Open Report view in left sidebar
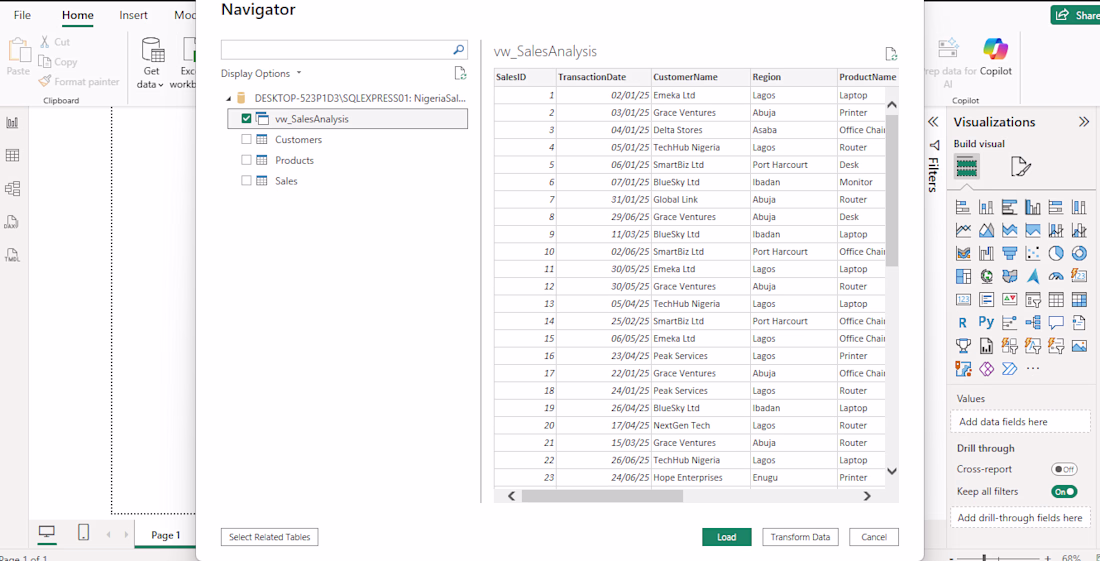 point(12,123)
